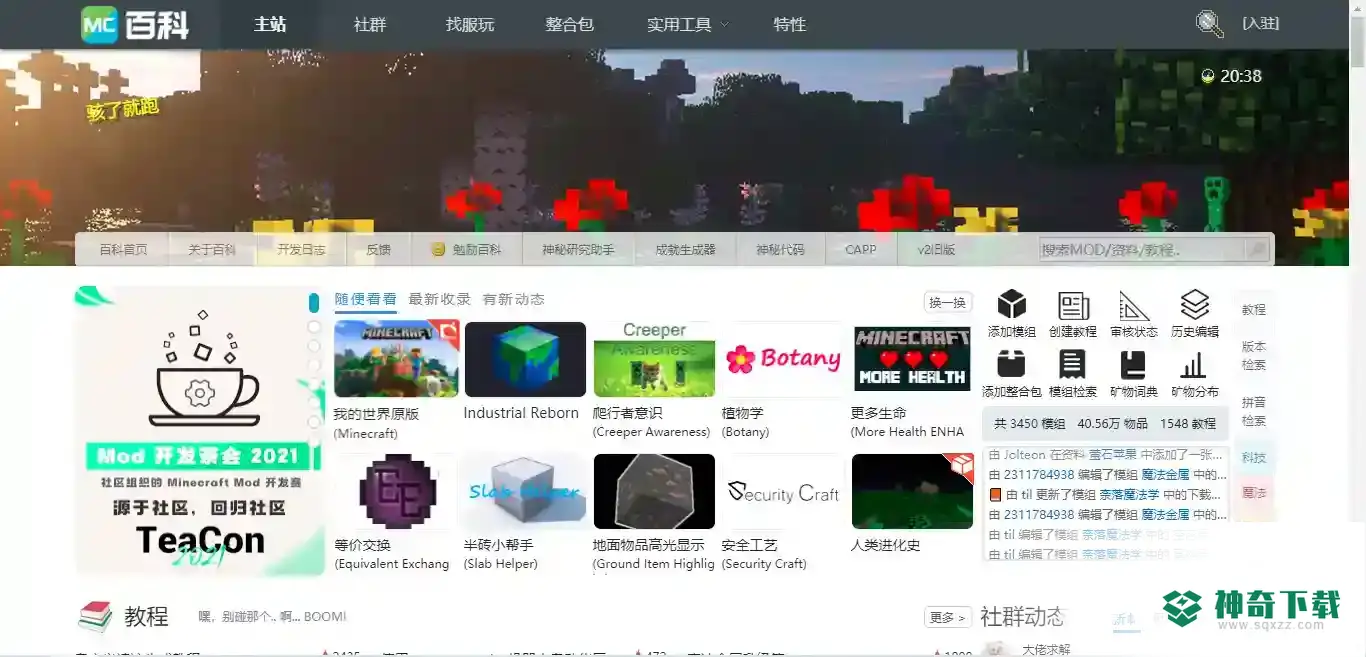Image resolution: width=1366 pixels, height=657 pixels.
Task: Click the right sidebar 拼音检索 shortcut
Action: point(1254,411)
